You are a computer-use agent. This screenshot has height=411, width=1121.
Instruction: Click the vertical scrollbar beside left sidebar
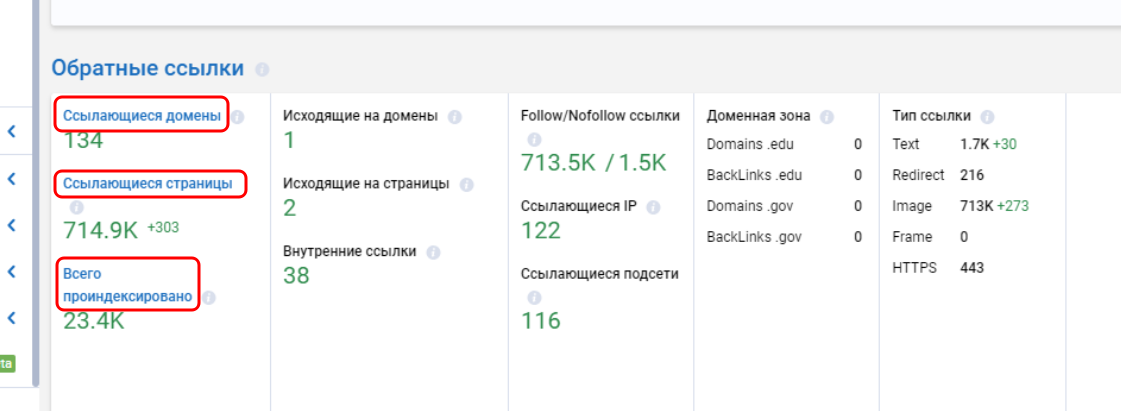(x=36, y=200)
